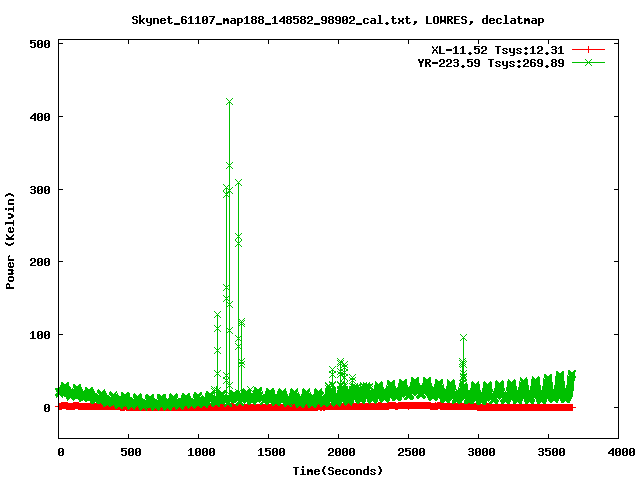This screenshot has height=480, width=640.
Task: Click the Power (Kelvin) y-axis label
Action: 11,239
